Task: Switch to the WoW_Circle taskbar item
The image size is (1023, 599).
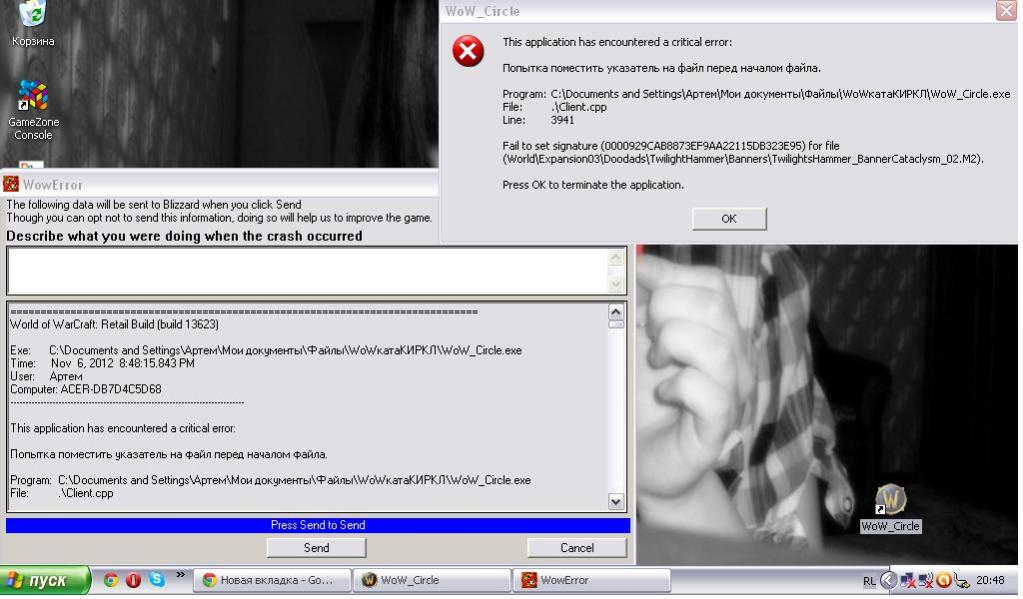Action: (x=431, y=580)
